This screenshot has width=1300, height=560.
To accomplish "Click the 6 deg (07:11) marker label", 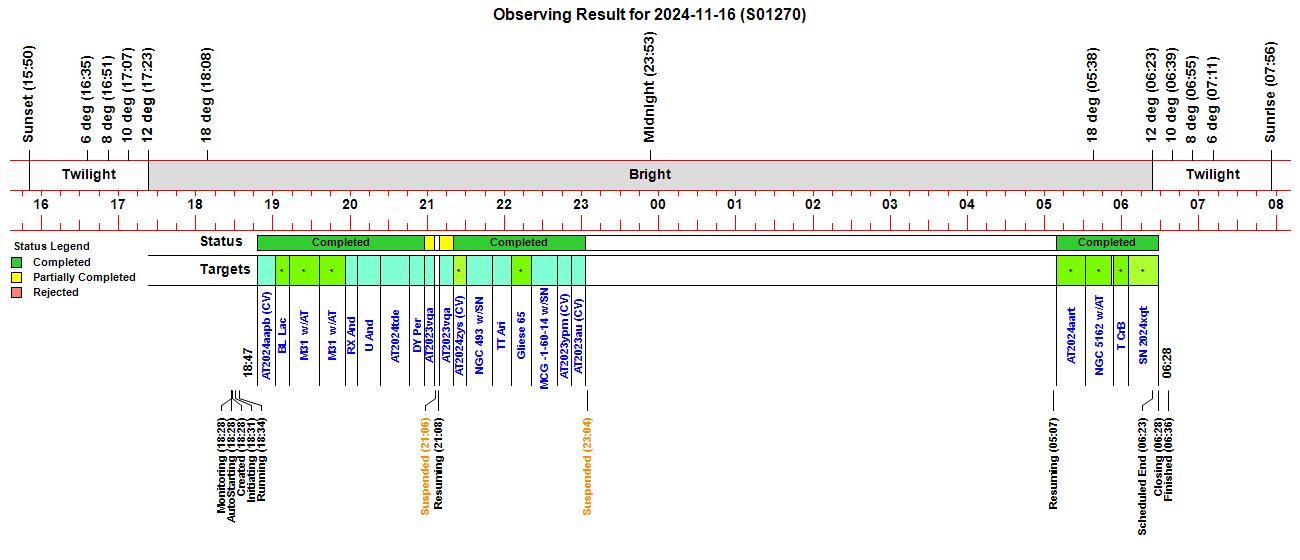I will pyautogui.click(x=1213, y=100).
